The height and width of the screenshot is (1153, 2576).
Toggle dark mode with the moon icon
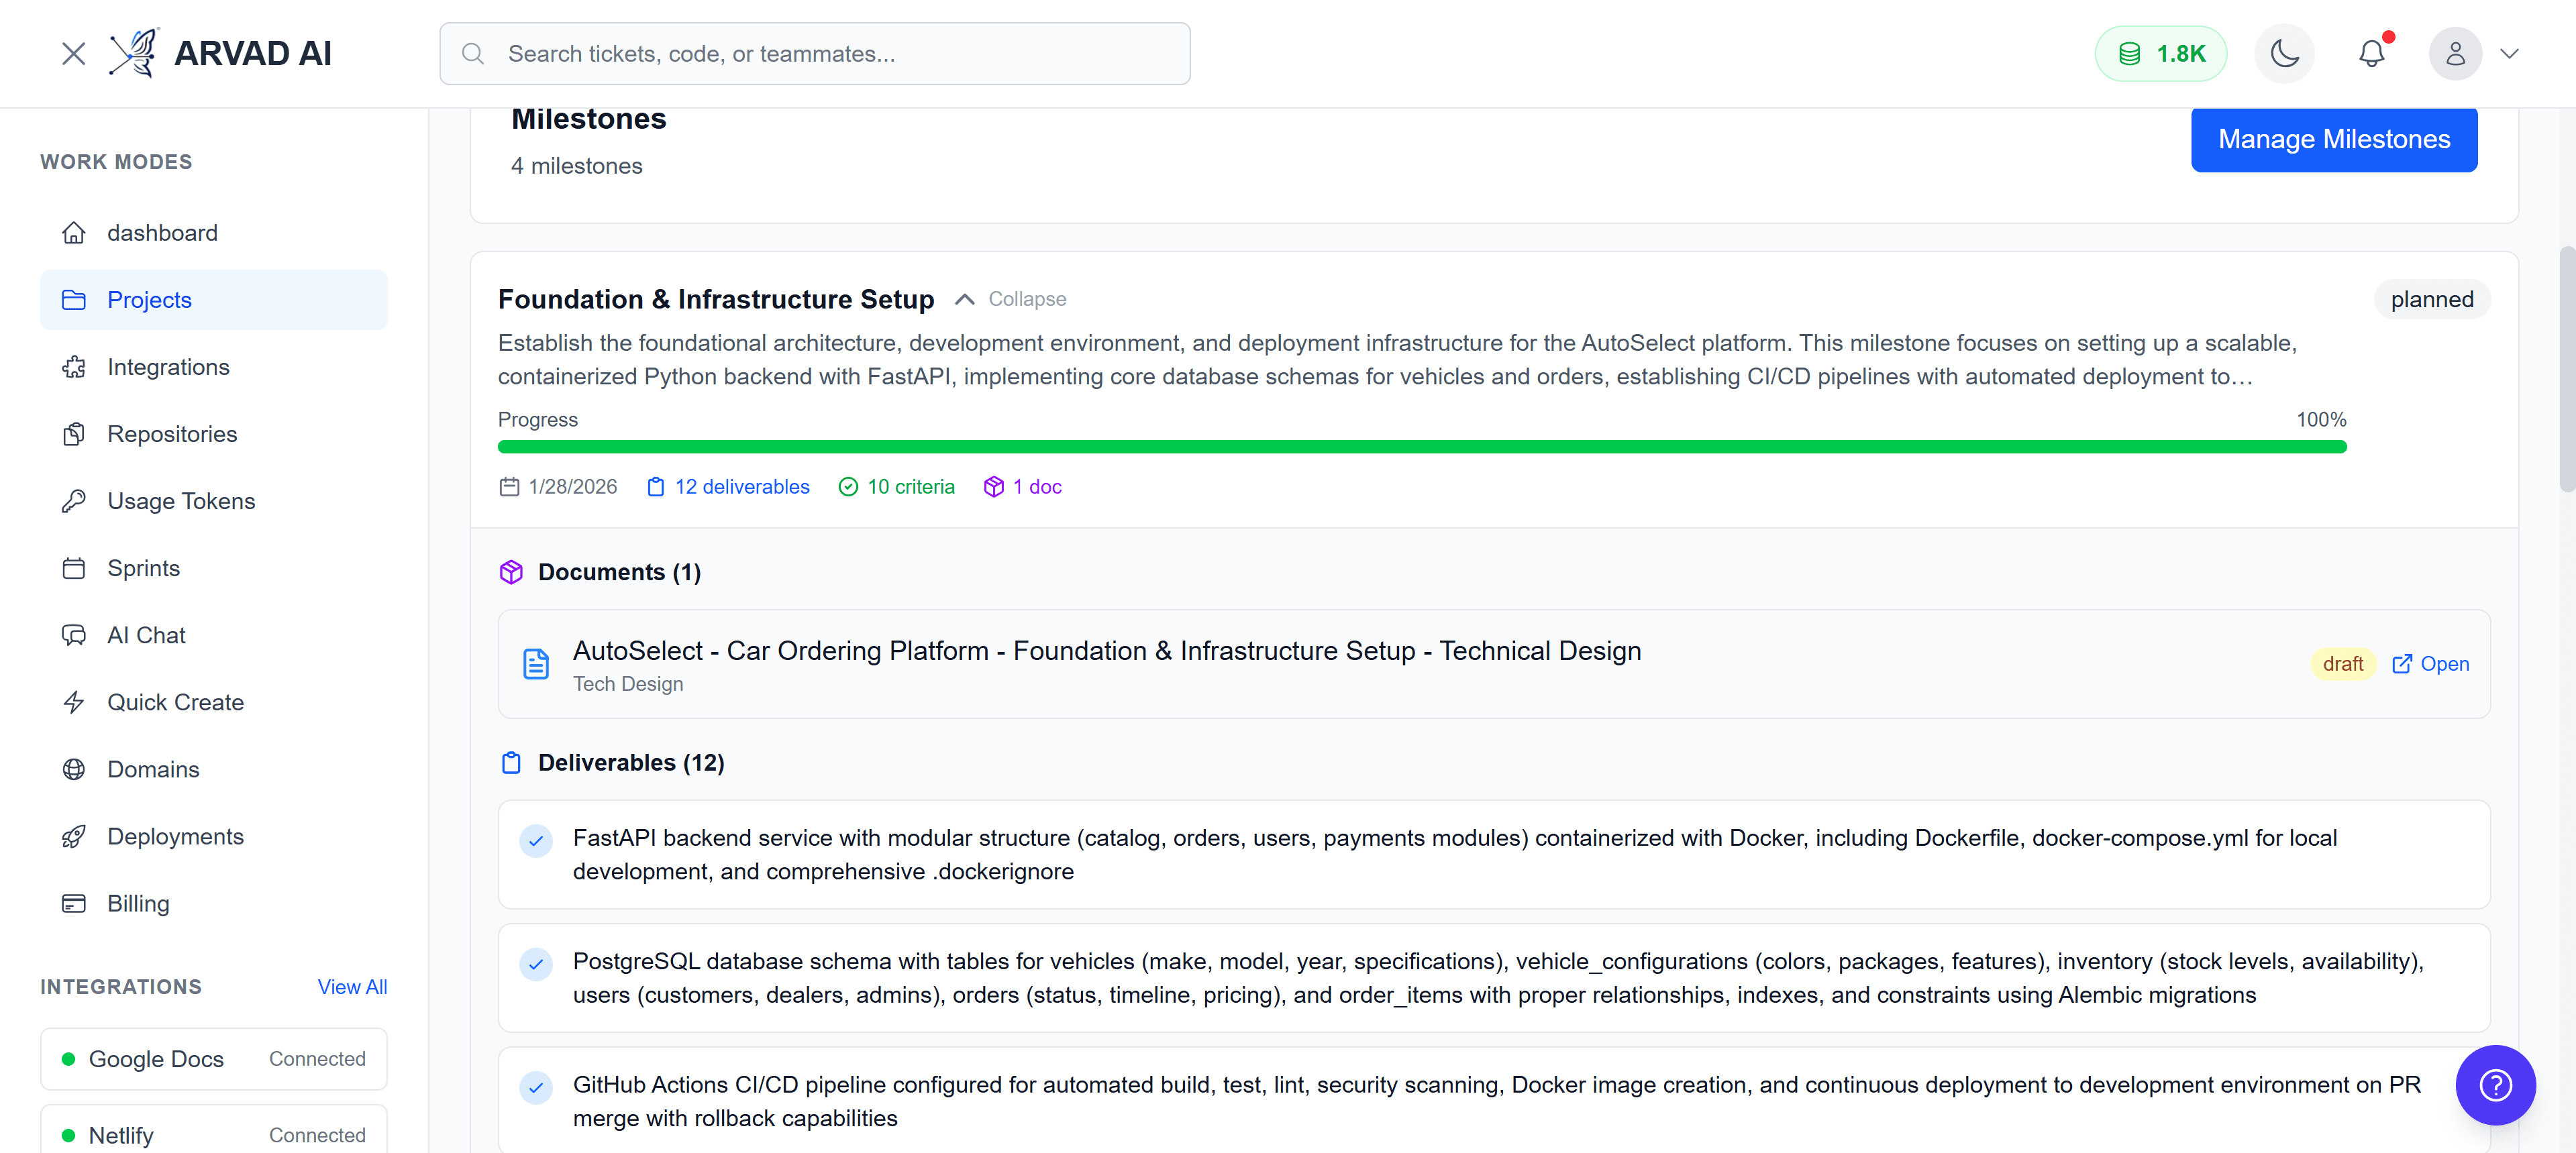click(2284, 53)
